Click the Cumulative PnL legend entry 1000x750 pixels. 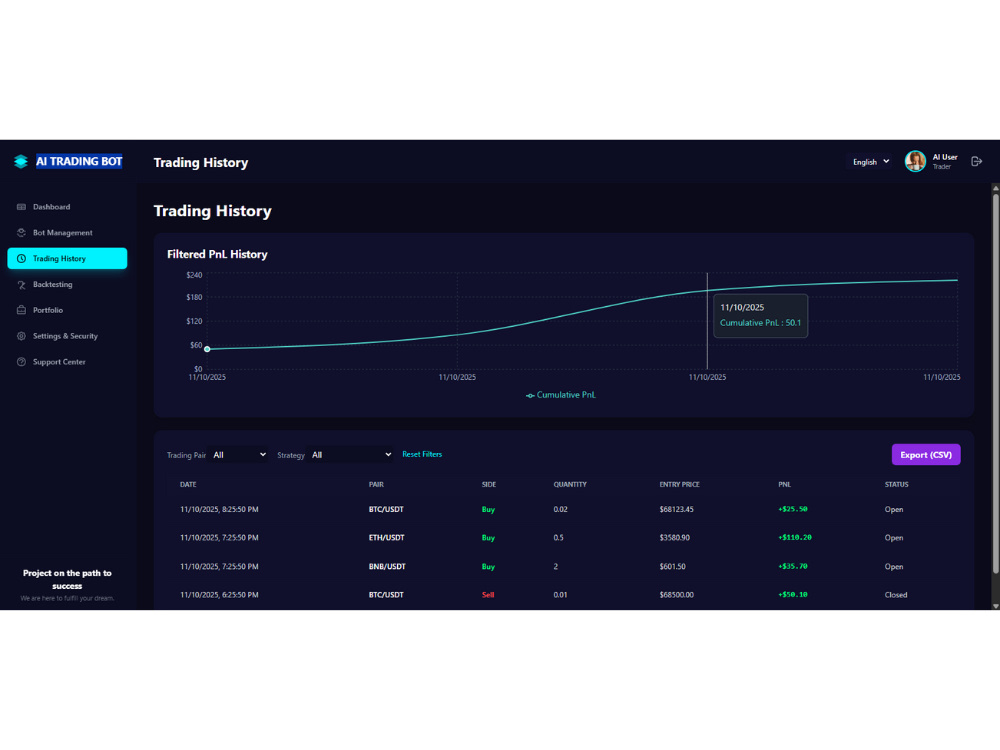(561, 395)
